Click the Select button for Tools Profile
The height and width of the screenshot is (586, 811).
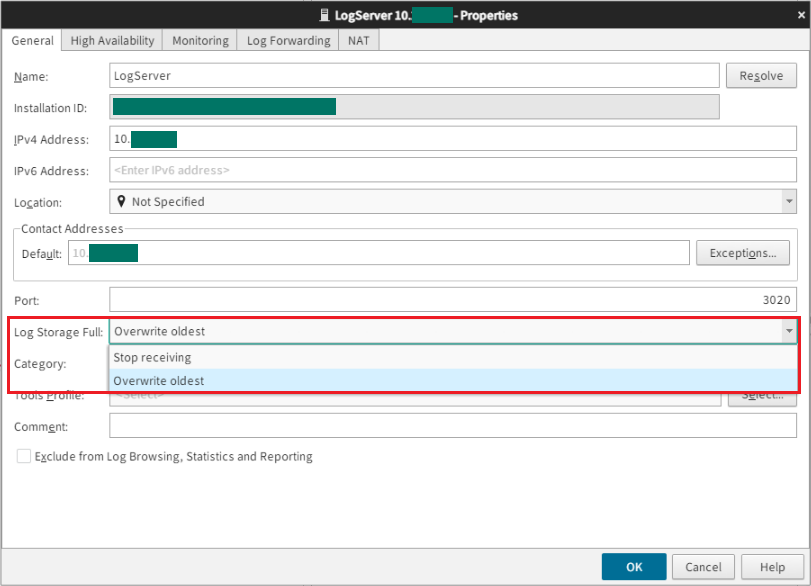click(x=761, y=395)
